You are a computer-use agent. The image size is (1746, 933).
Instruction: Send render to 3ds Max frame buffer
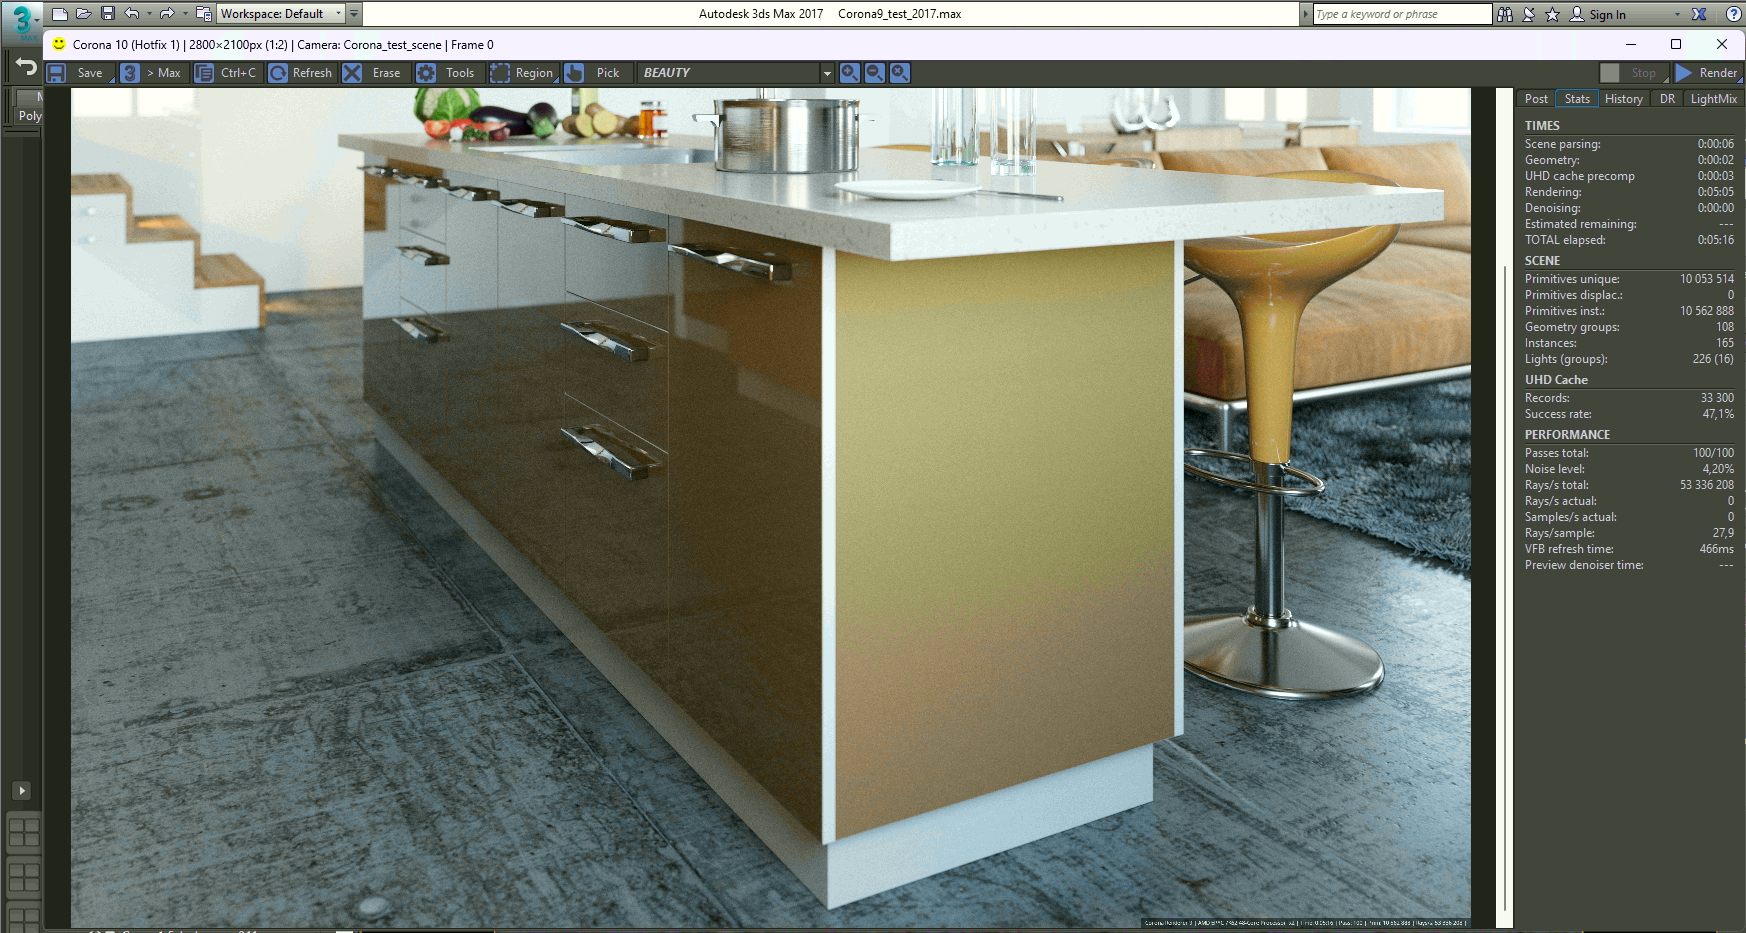[x=153, y=73]
